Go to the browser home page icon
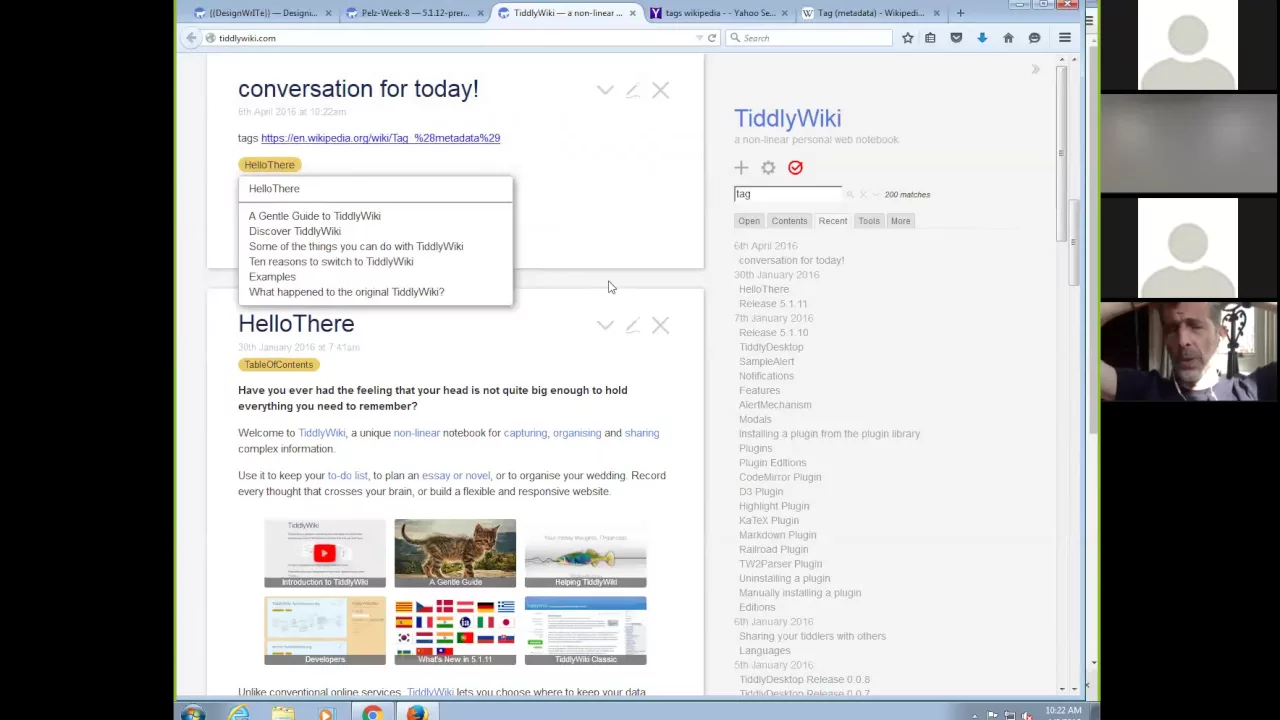Screen dimensions: 1280x720 tap(1008, 38)
